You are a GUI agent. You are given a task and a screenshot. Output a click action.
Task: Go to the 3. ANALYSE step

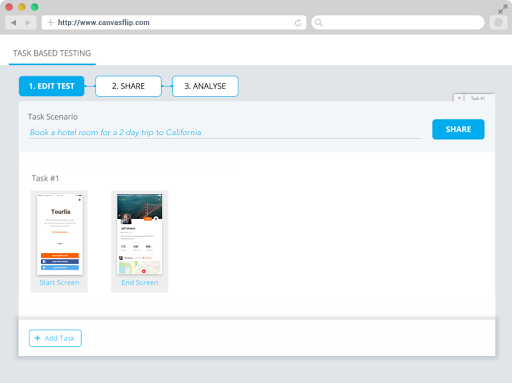tap(205, 86)
